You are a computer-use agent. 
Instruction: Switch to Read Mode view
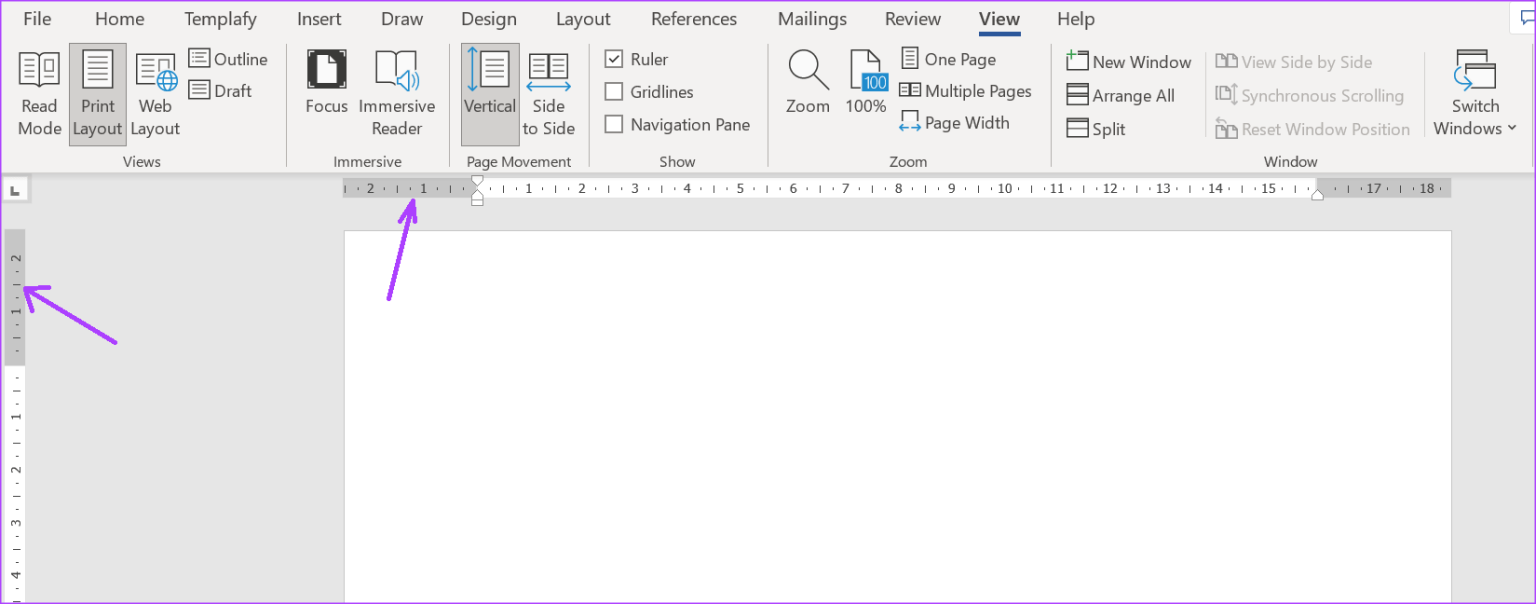39,93
